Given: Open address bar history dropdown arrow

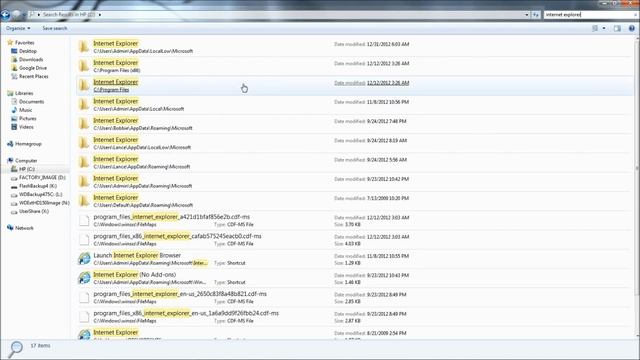Looking at the screenshot, I should click(x=527, y=15).
